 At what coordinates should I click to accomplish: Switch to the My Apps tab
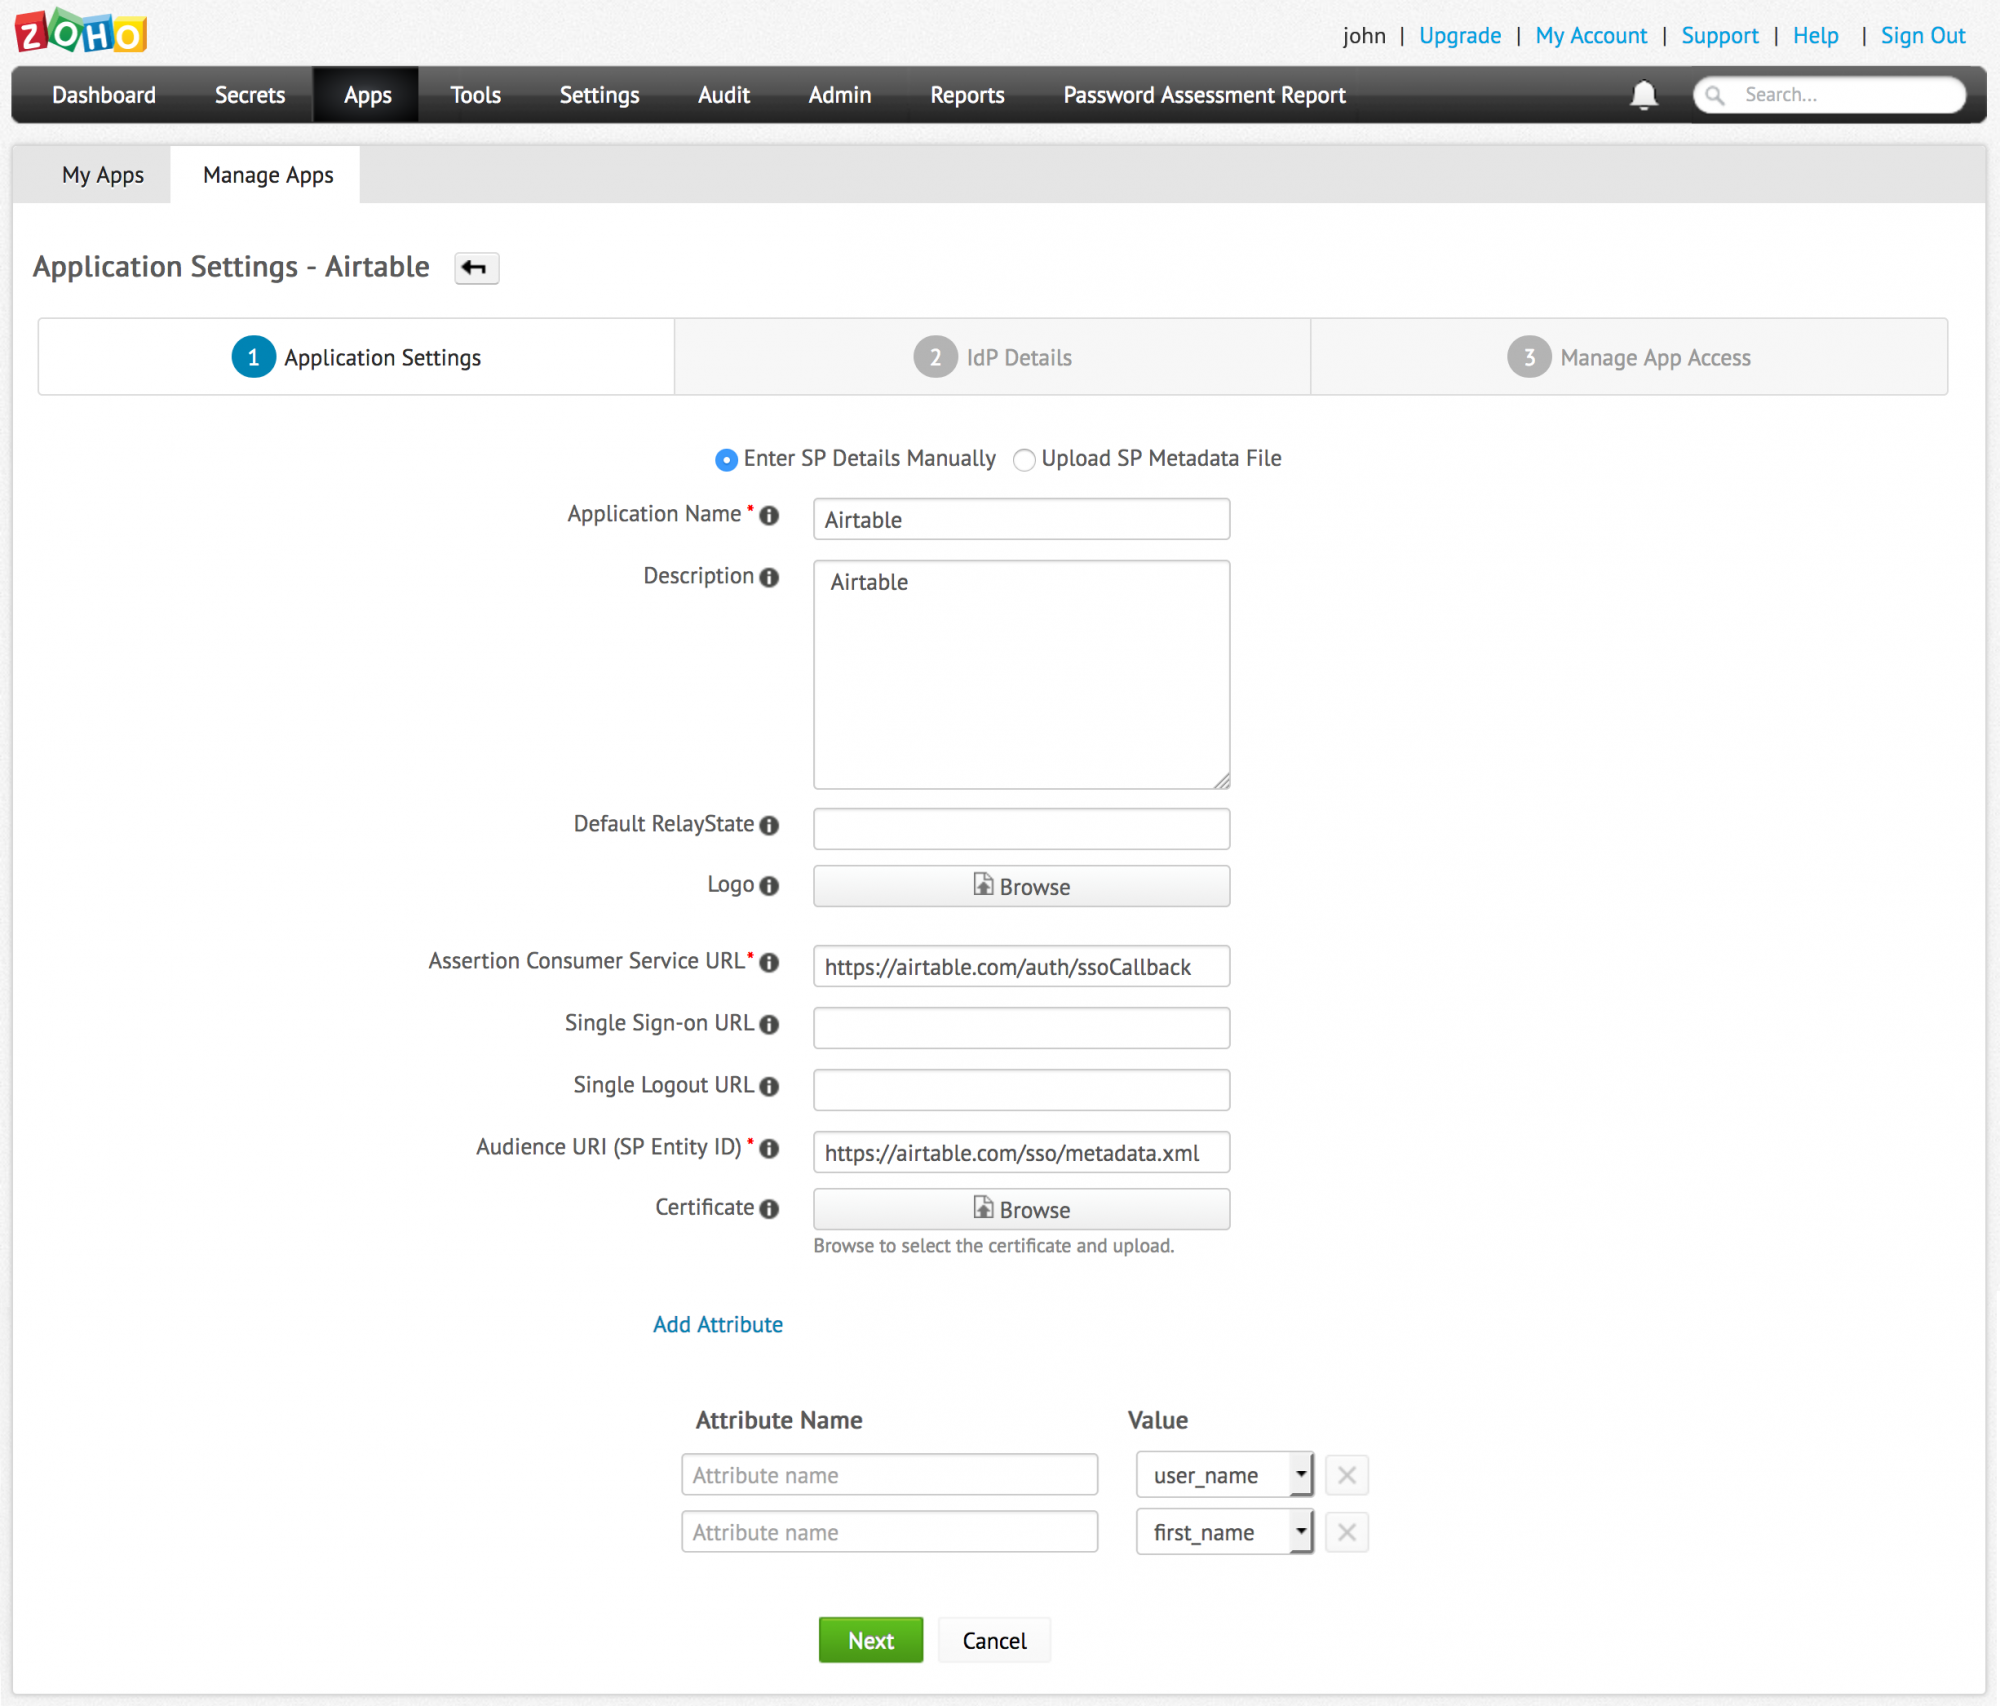point(103,175)
